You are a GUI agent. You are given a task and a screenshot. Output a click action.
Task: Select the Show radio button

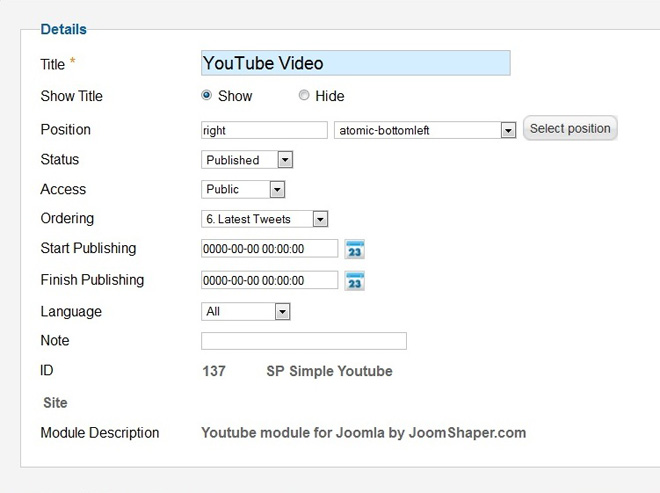tap(207, 96)
